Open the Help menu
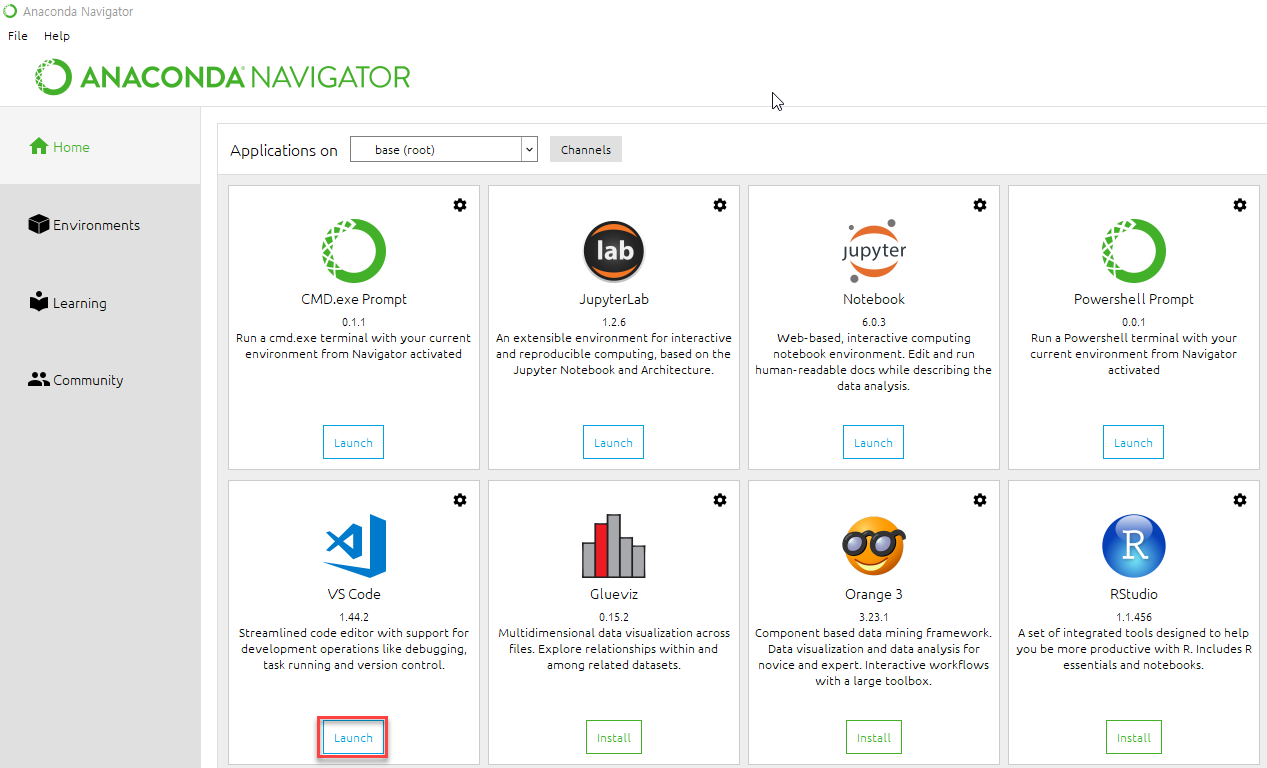 57,36
